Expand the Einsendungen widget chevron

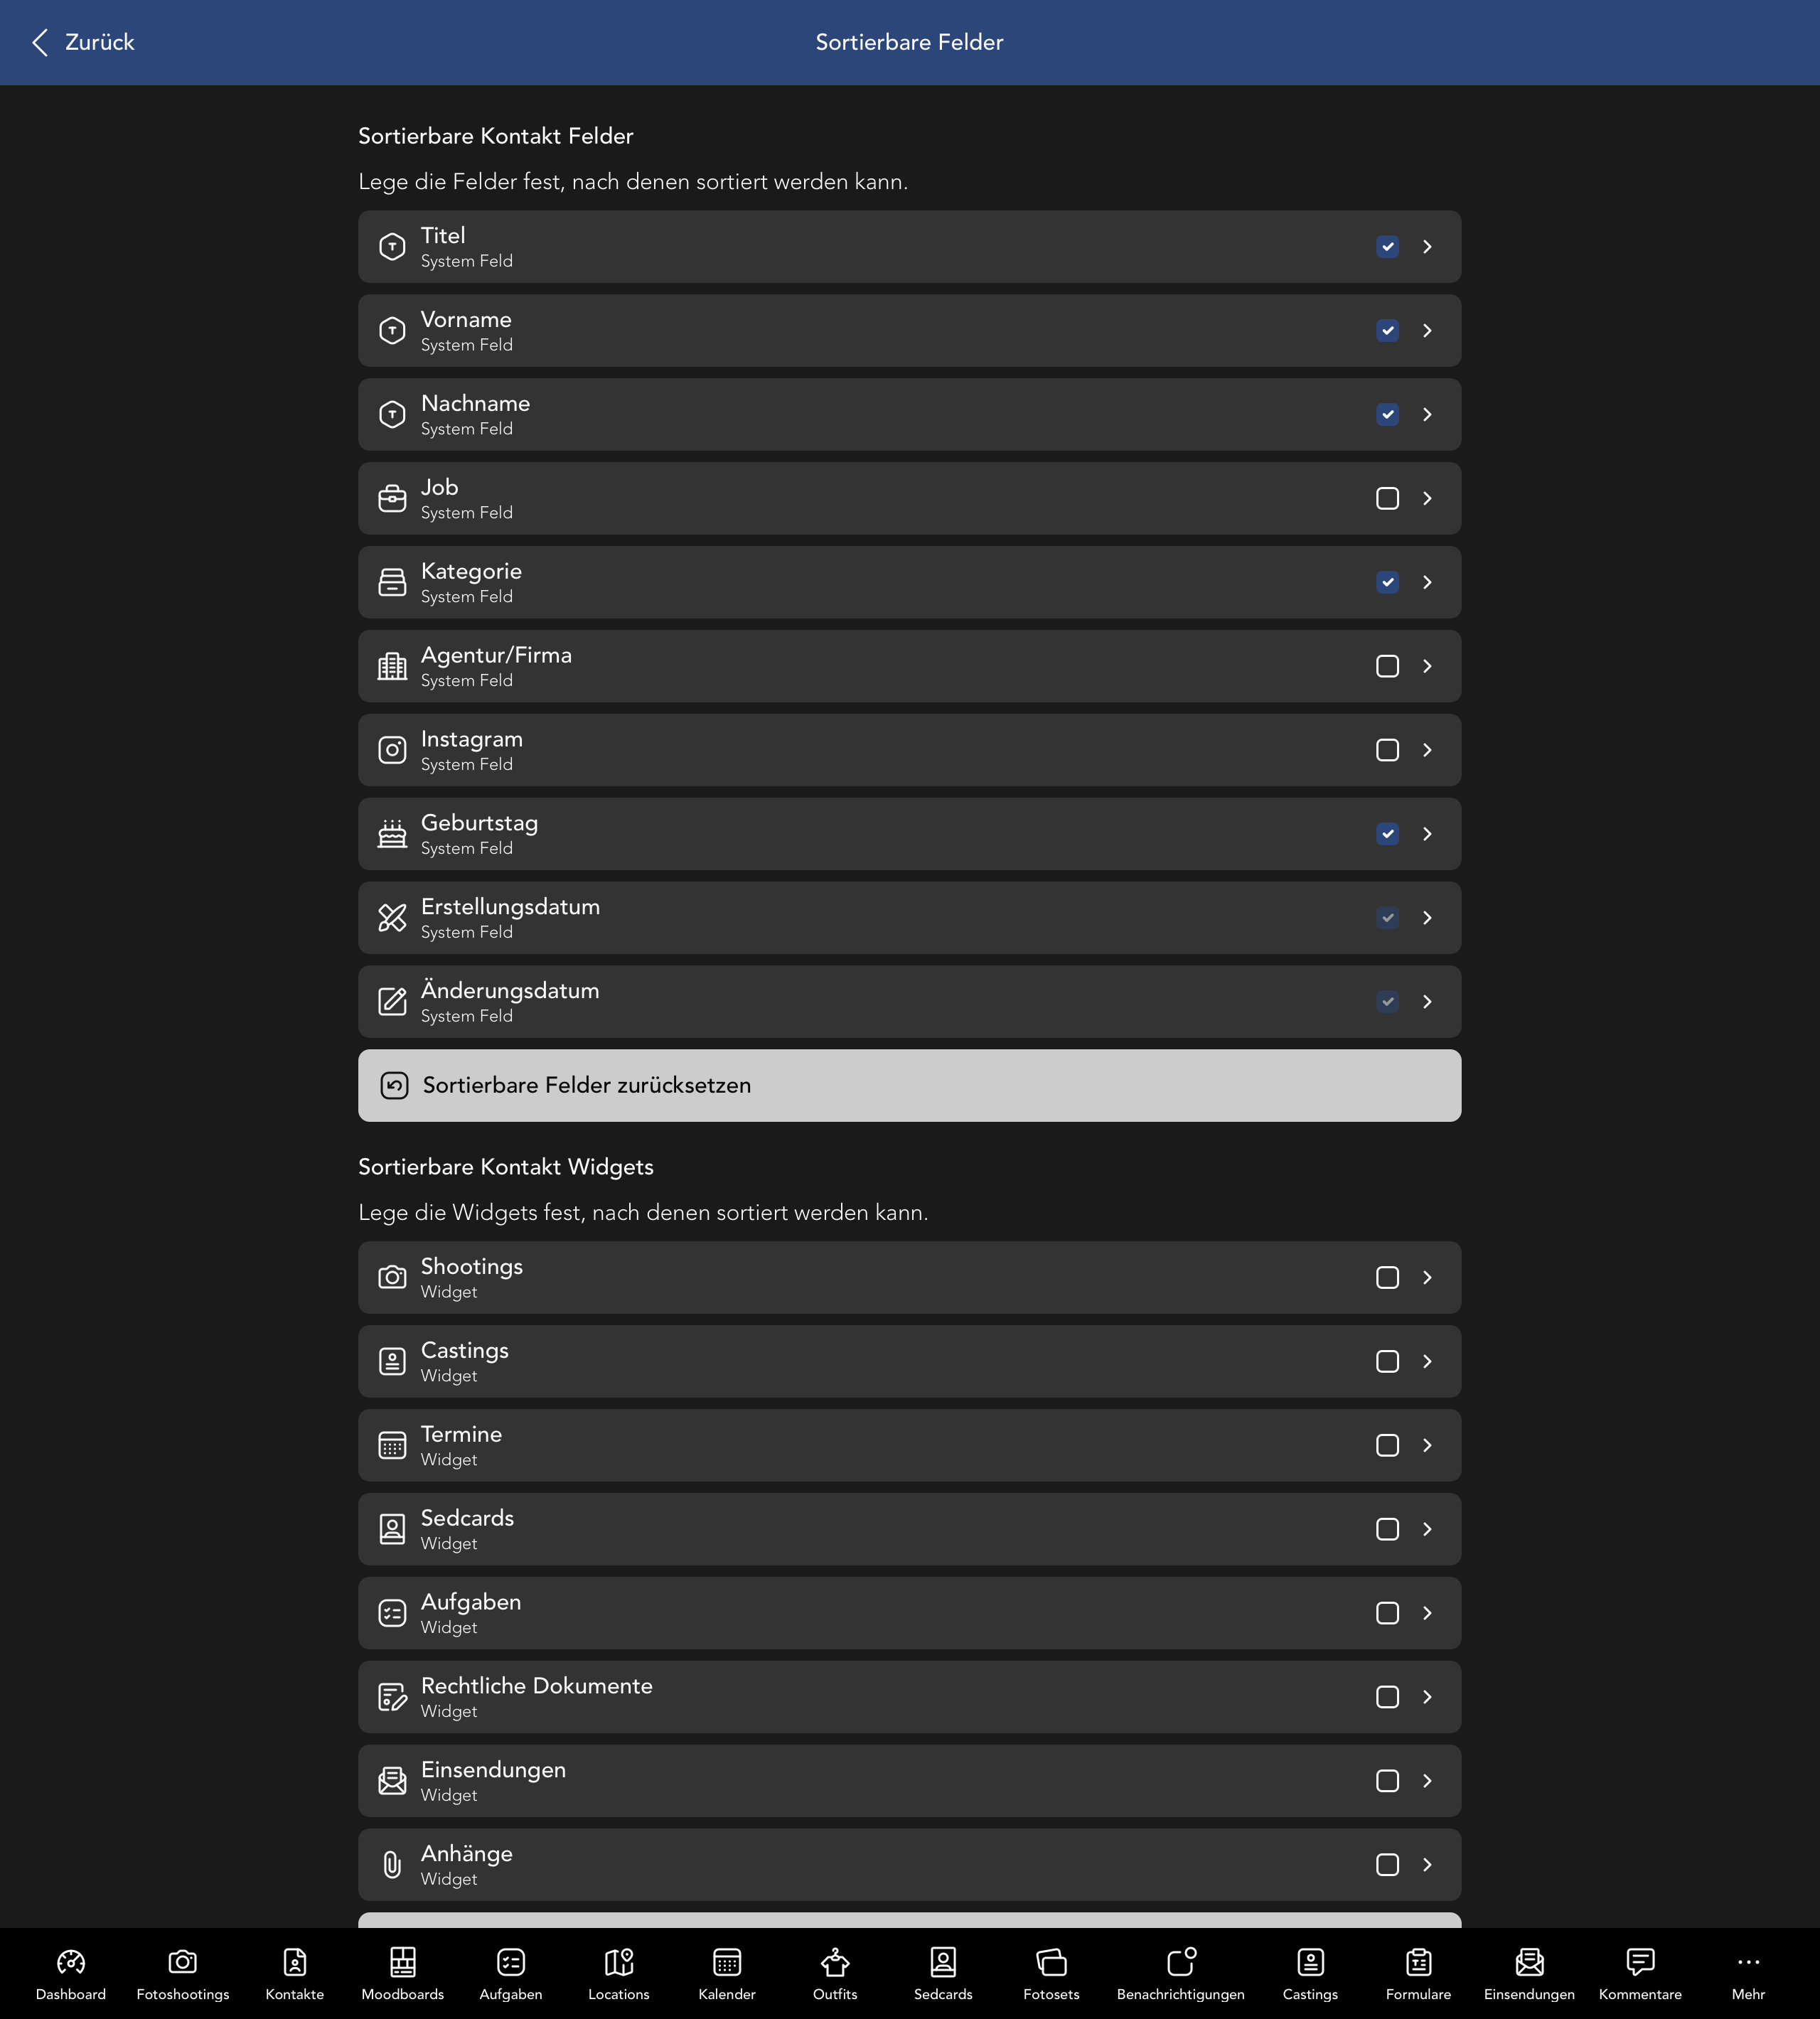[1427, 1781]
